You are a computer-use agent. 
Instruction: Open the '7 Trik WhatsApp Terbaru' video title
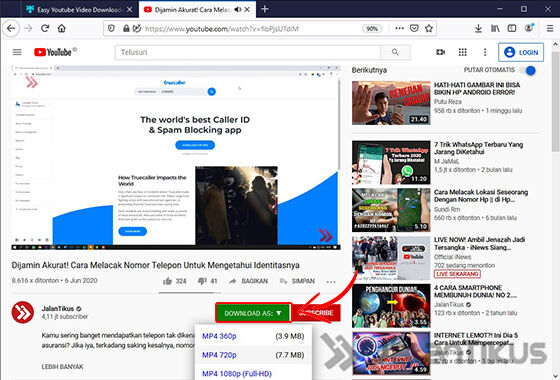point(479,148)
